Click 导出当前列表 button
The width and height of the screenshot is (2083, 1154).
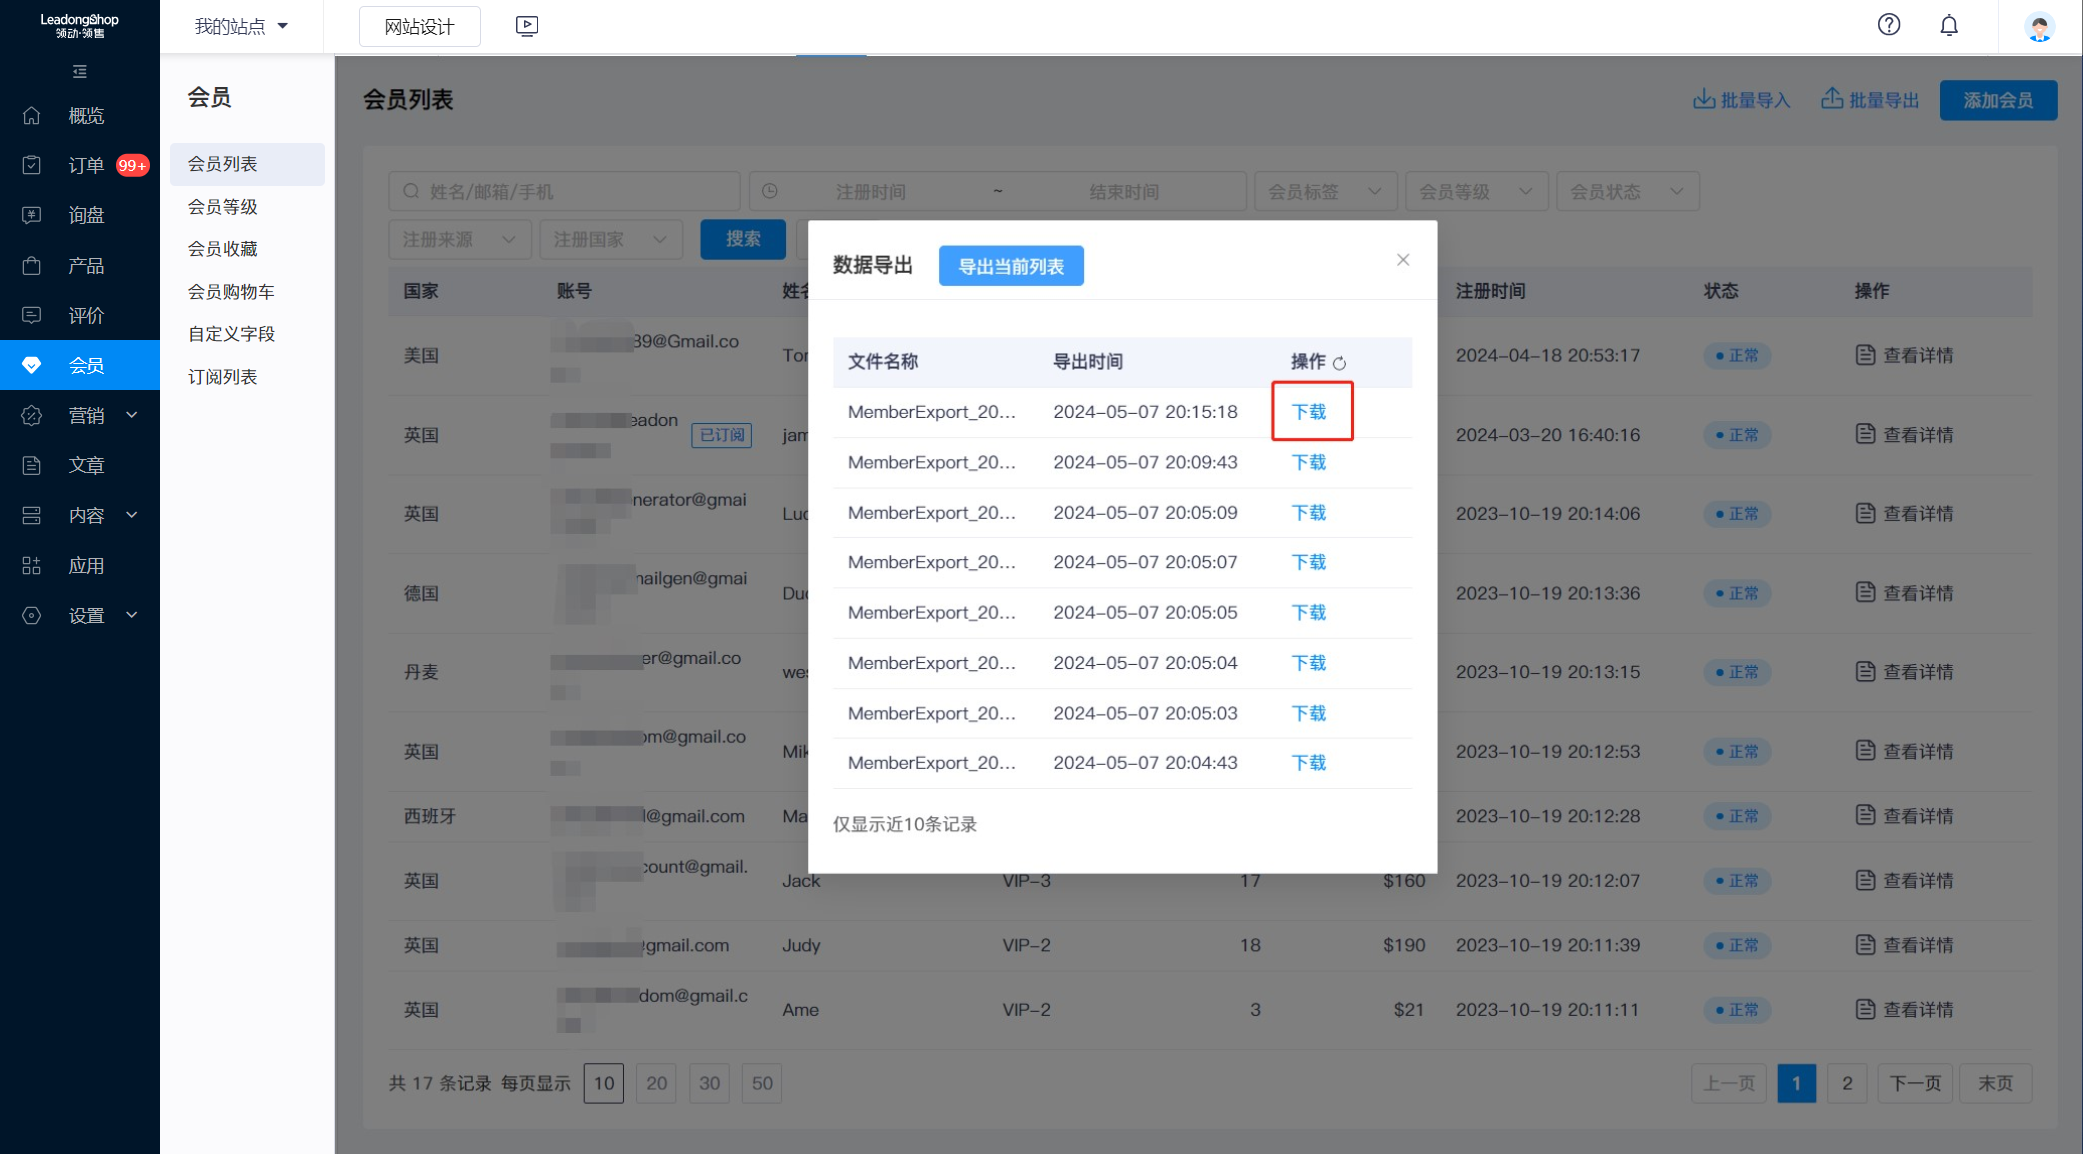pos(1010,266)
